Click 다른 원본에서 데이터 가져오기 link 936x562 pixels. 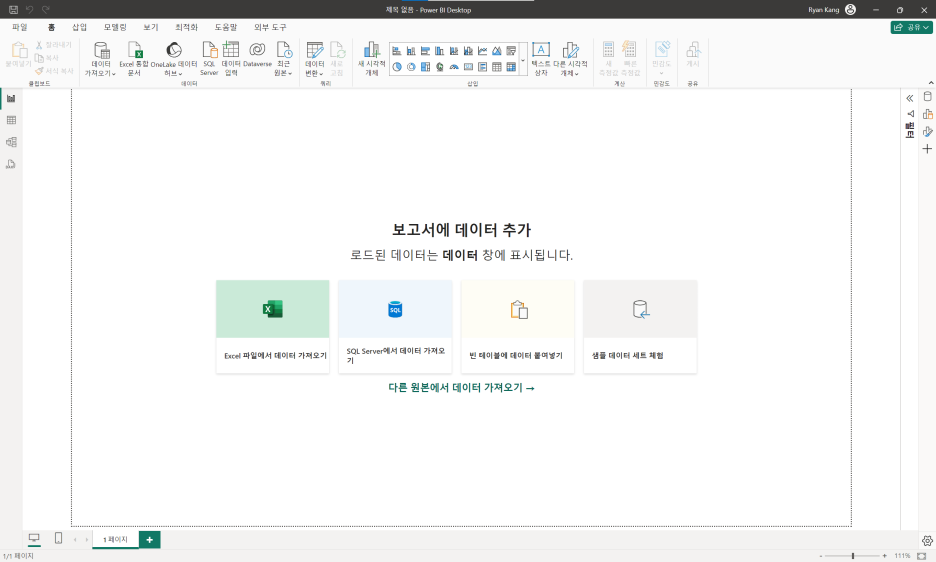coord(461,388)
